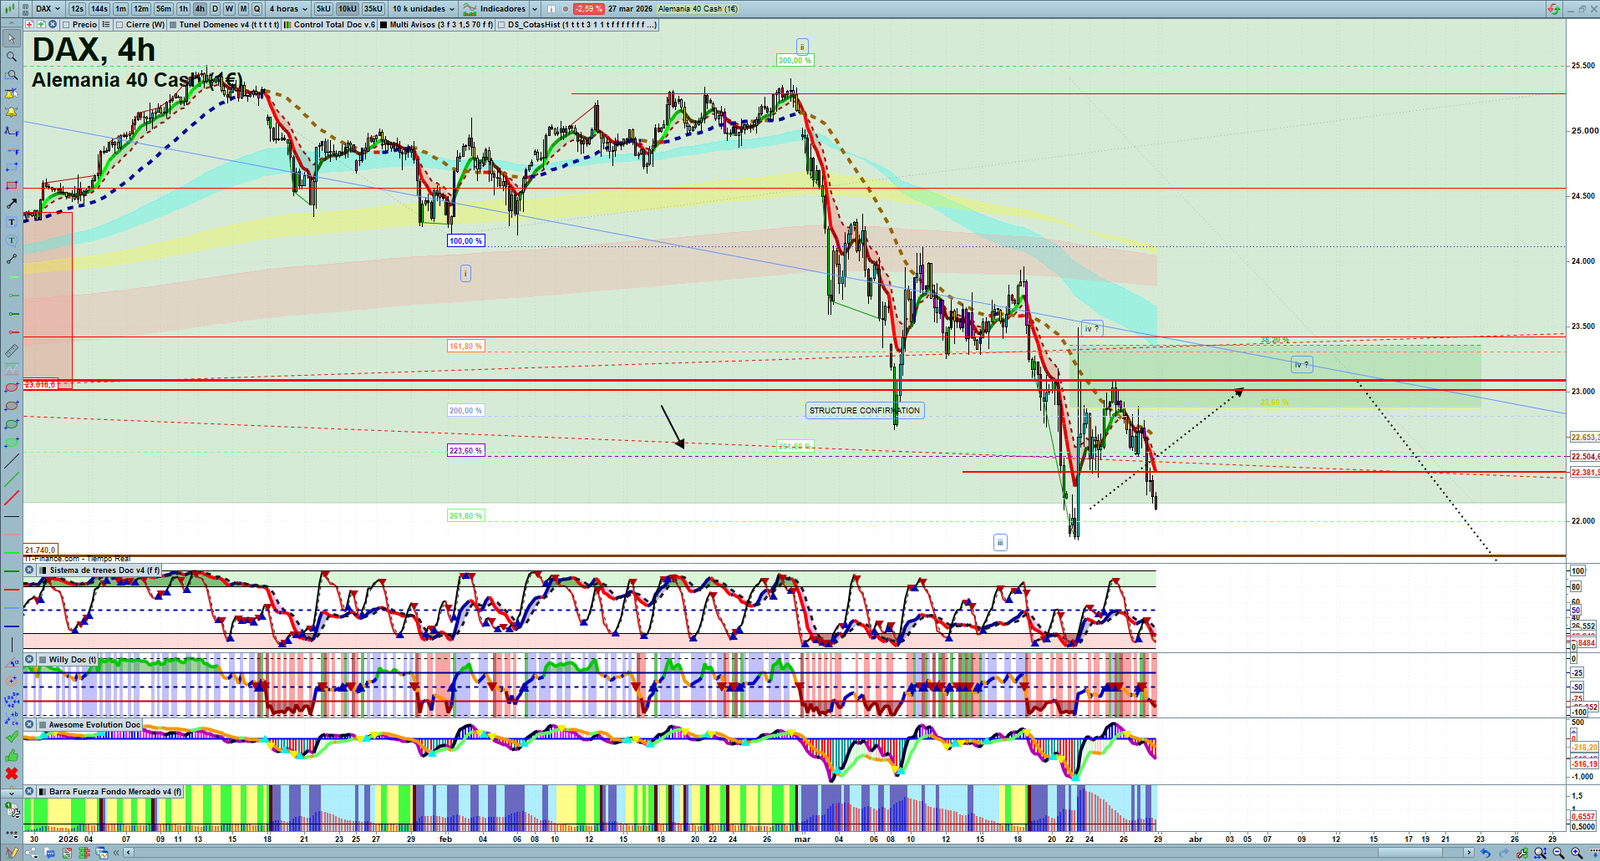Click the blue remove-all X icon
This screenshot has height=861, width=1600.
52,25
